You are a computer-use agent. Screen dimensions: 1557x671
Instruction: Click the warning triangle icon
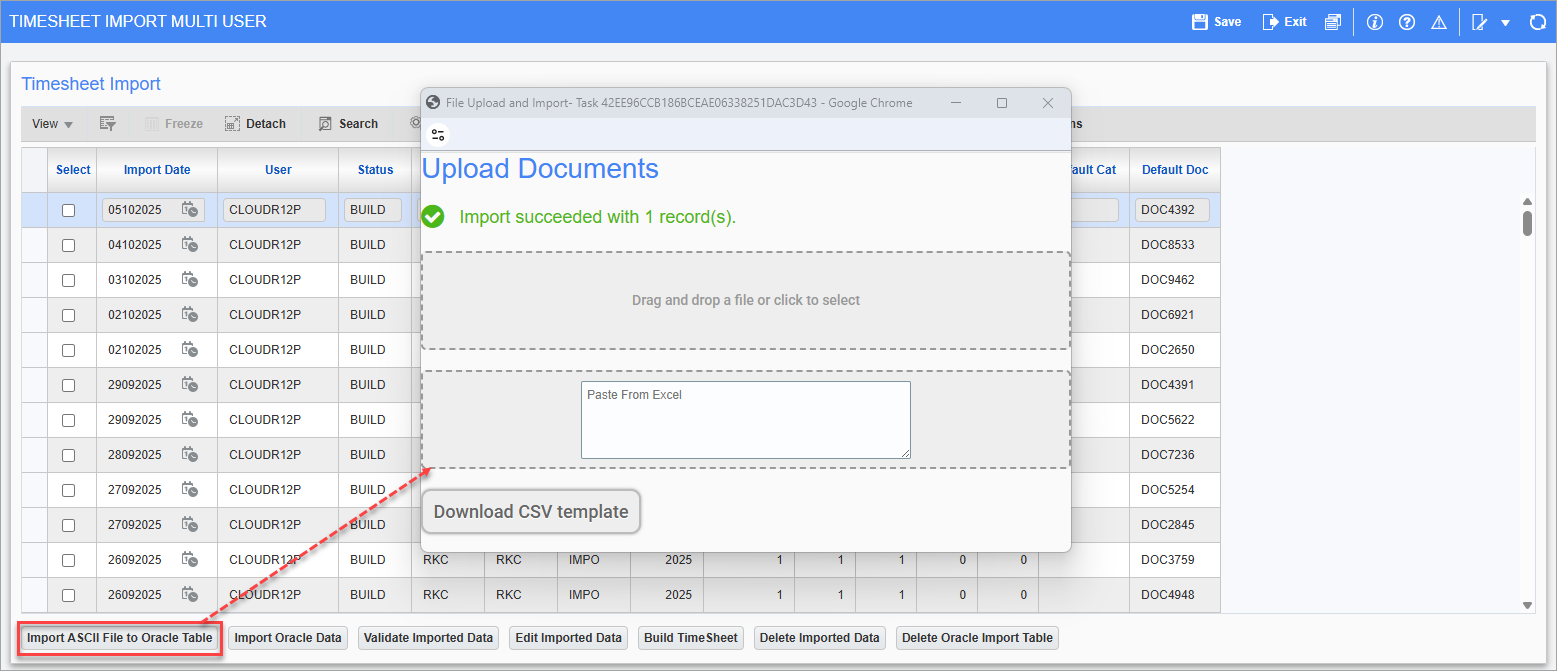(x=1439, y=21)
